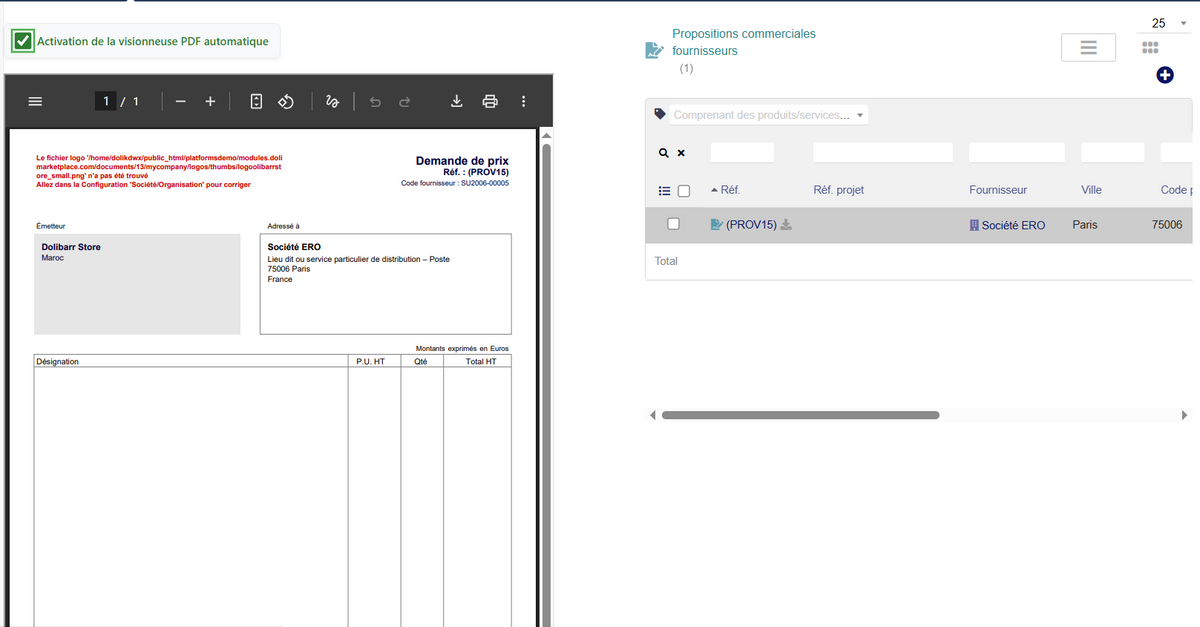
Task: Click the company icon beside Société ERO
Action: (974, 225)
